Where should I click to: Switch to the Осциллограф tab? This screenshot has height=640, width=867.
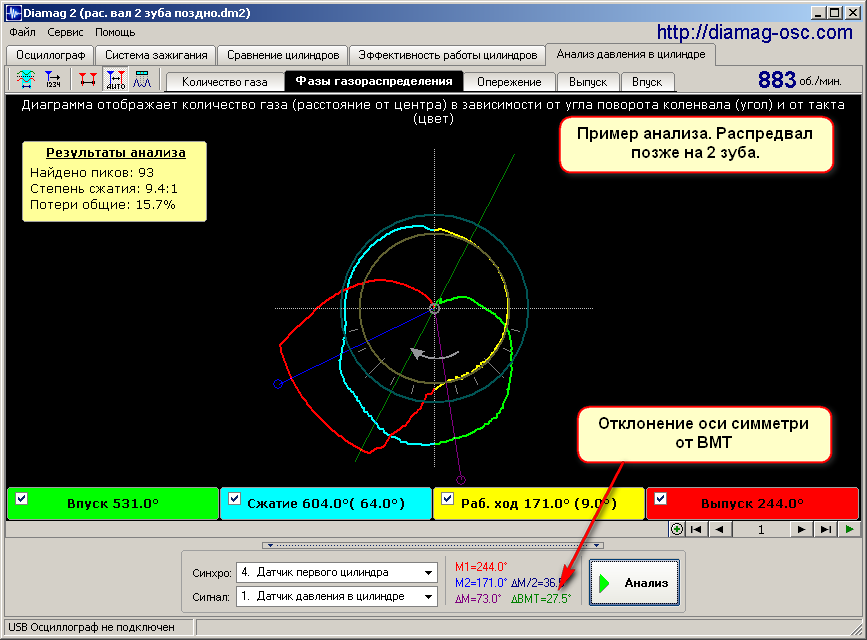(x=50, y=55)
